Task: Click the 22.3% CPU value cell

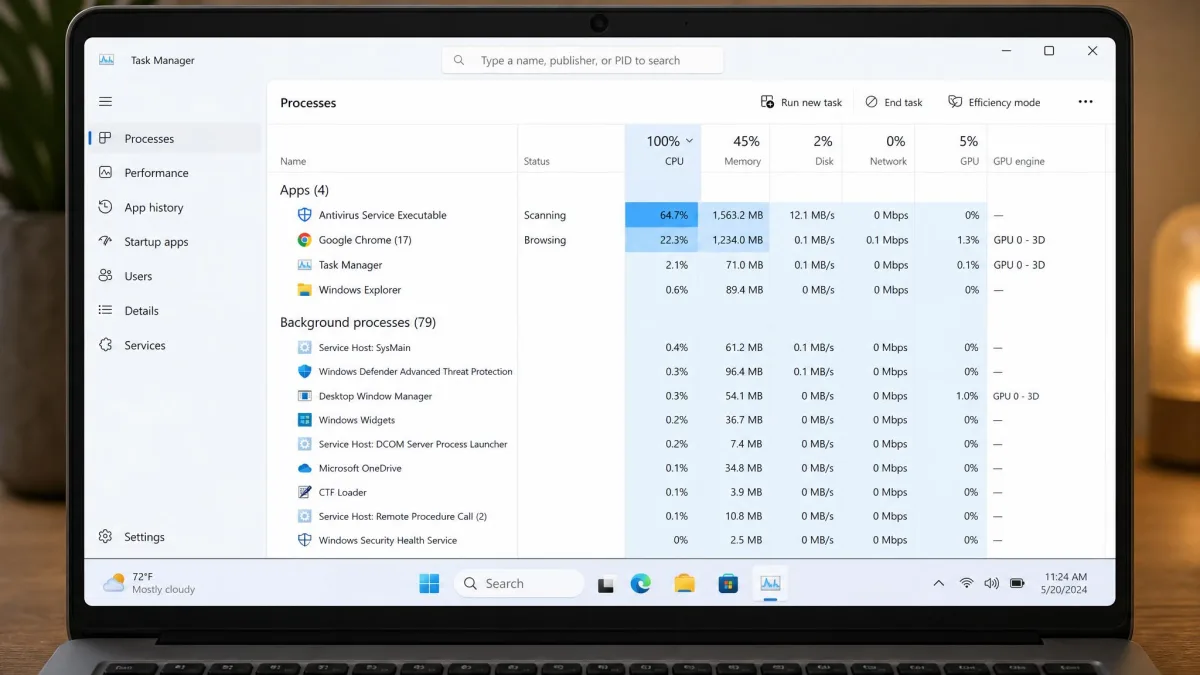Action: click(662, 240)
